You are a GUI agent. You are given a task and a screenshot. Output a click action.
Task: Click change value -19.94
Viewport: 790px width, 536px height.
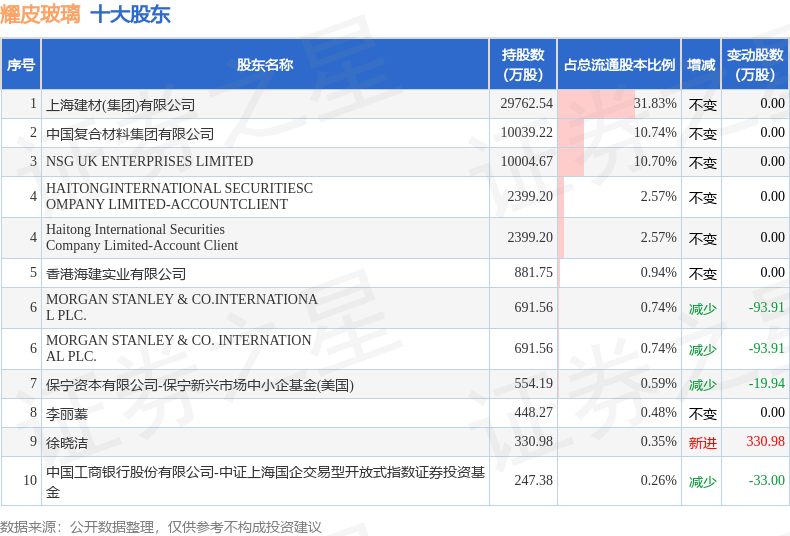pos(766,383)
